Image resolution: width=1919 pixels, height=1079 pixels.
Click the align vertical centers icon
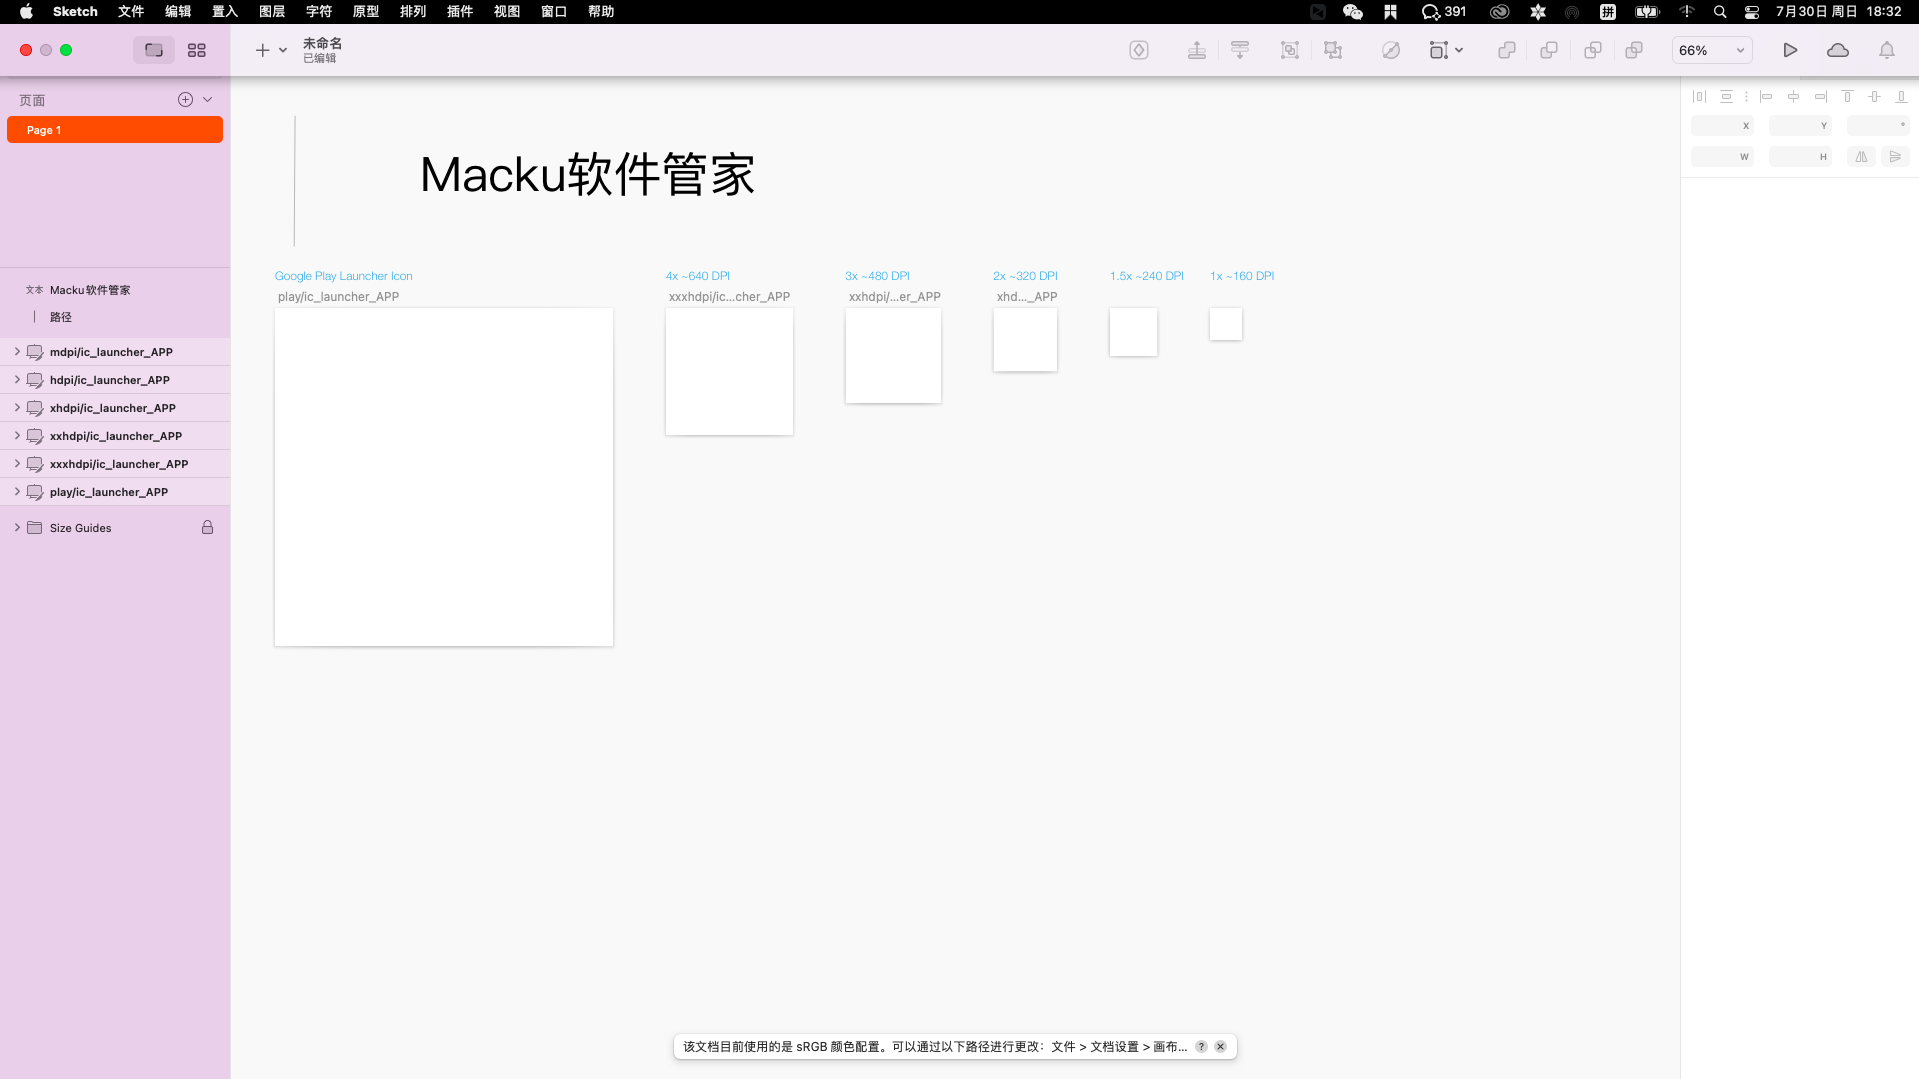coord(1875,97)
